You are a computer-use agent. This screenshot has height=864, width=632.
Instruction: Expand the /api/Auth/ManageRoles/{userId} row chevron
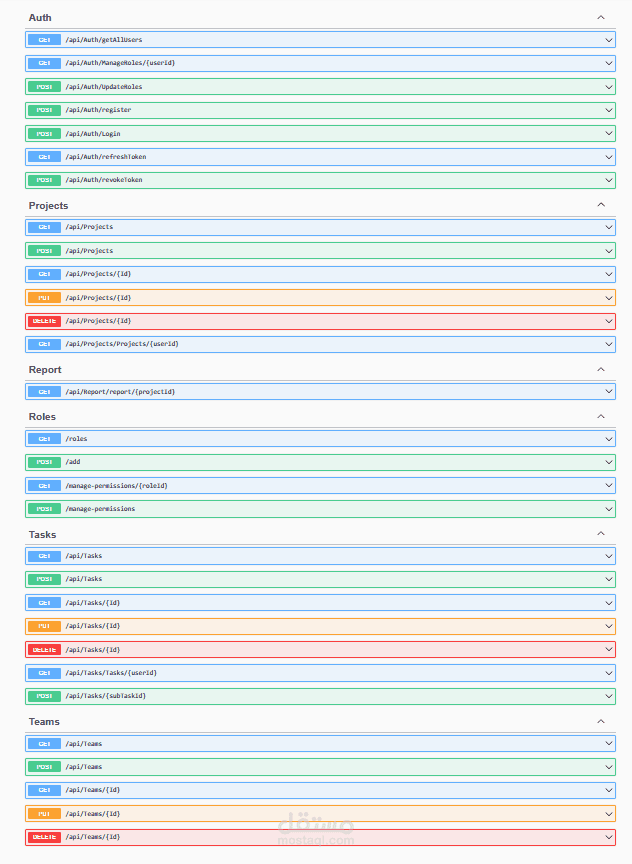[609, 63]
